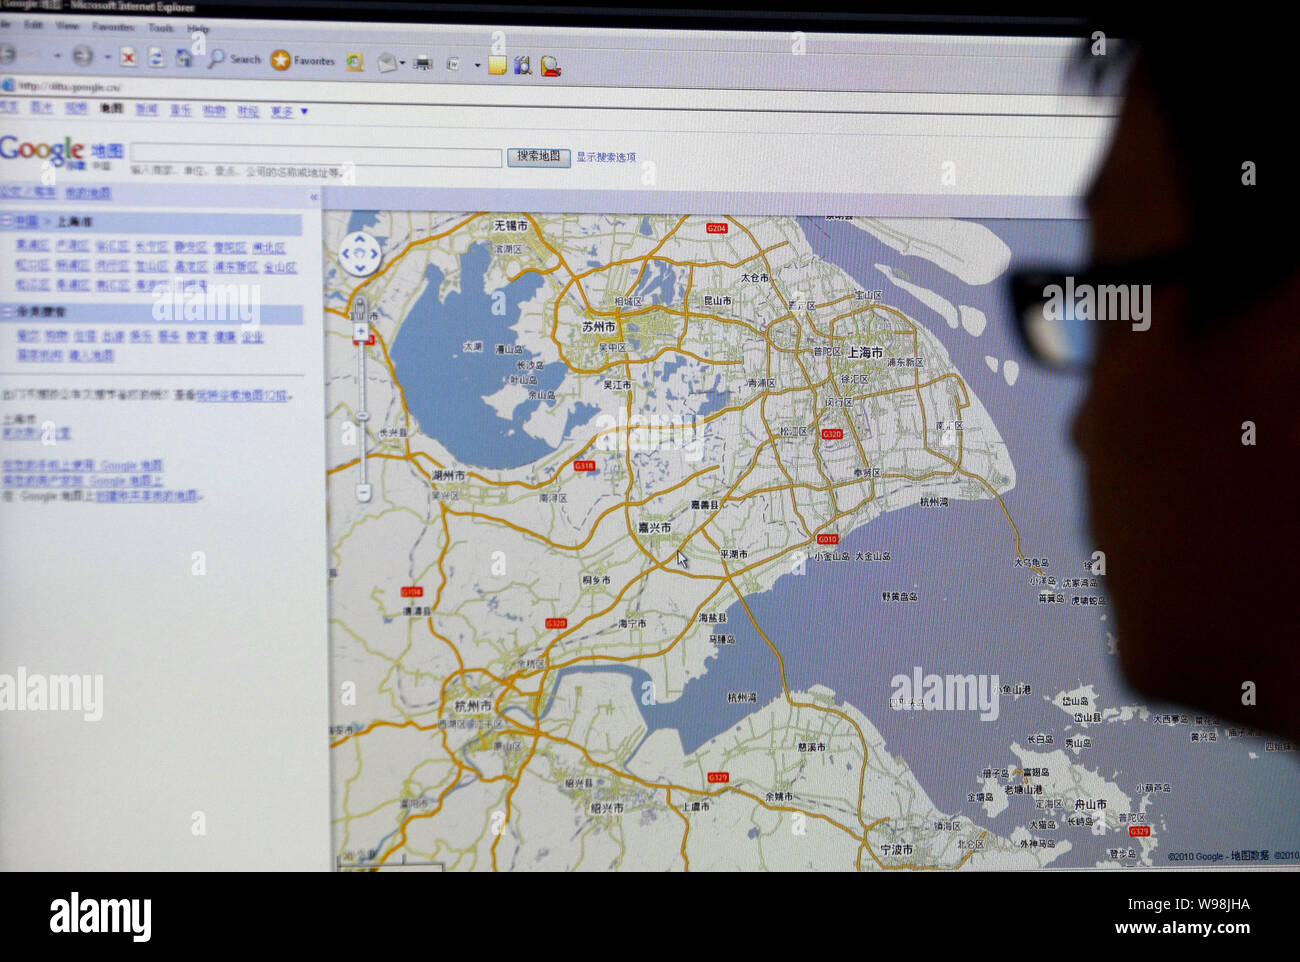Open the View menu

[x=67, y=25]
